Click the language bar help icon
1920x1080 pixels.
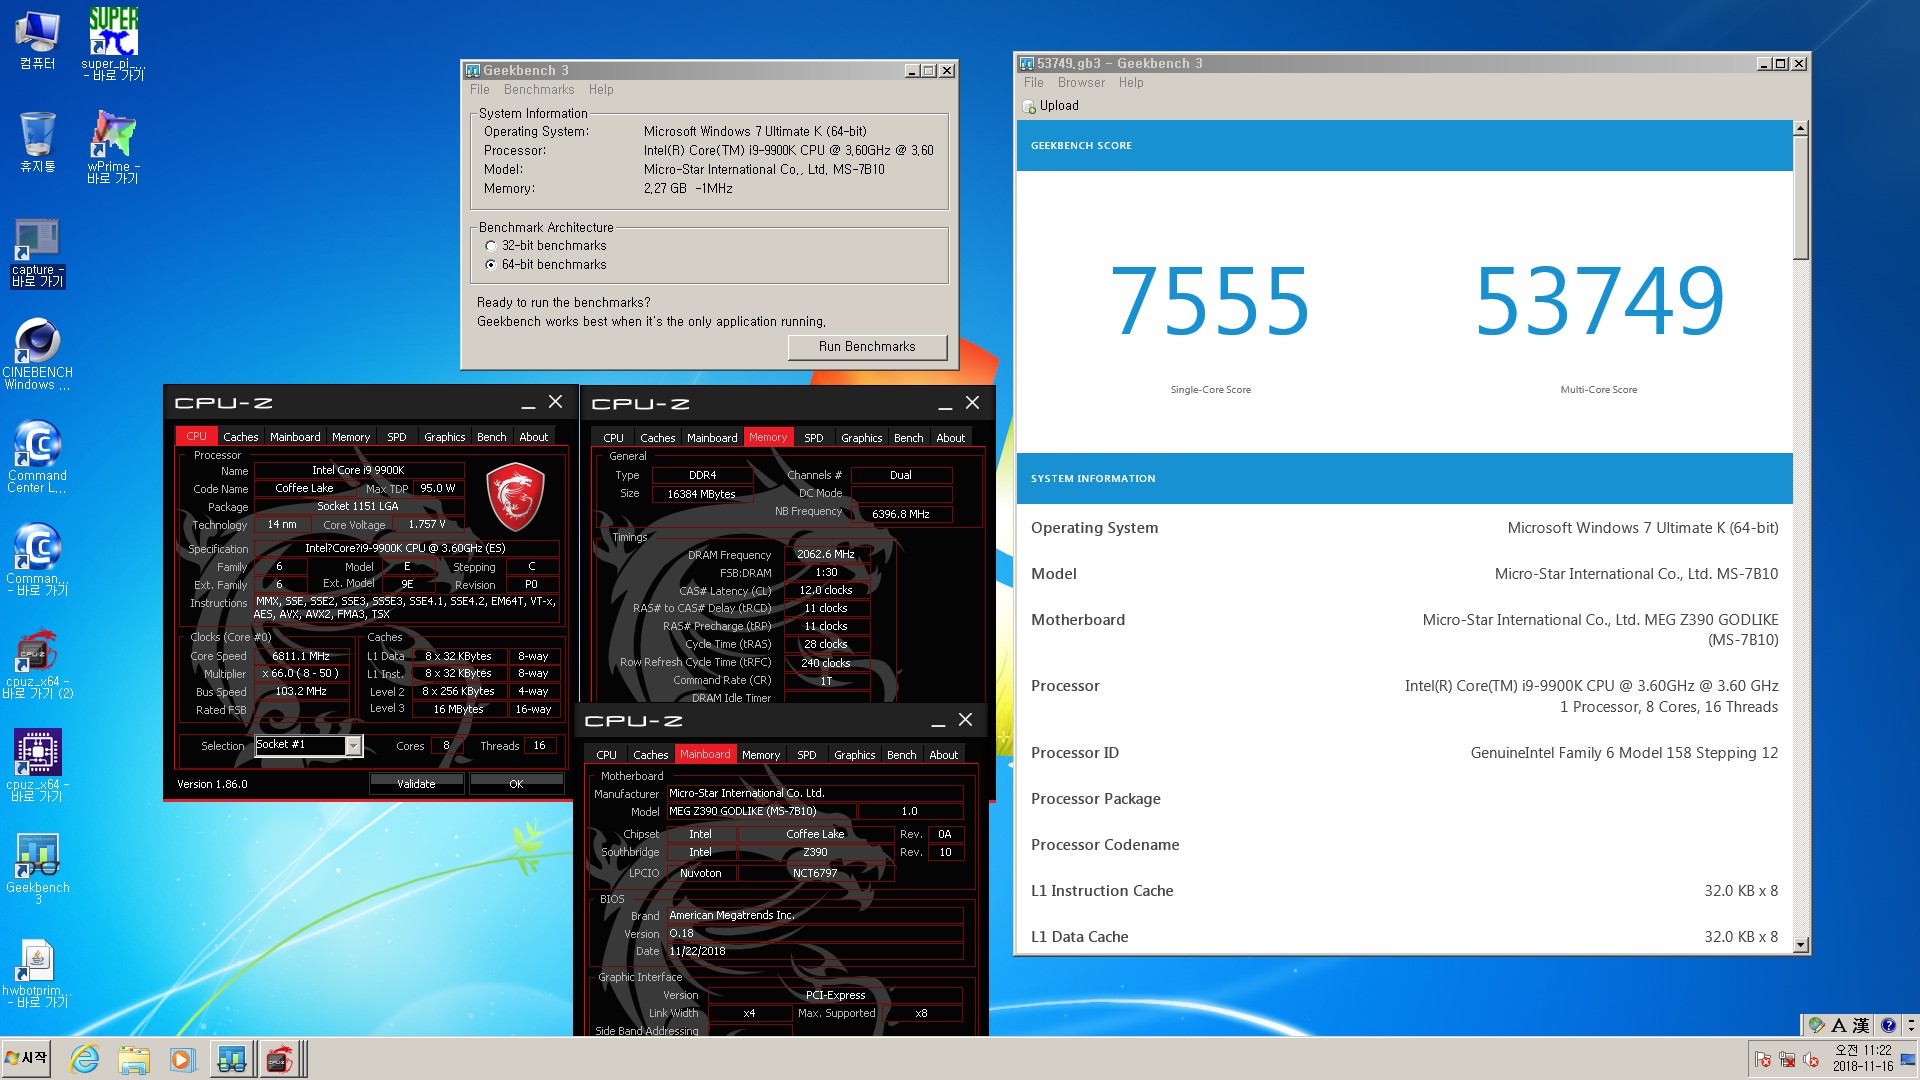pos(1888,1025)
